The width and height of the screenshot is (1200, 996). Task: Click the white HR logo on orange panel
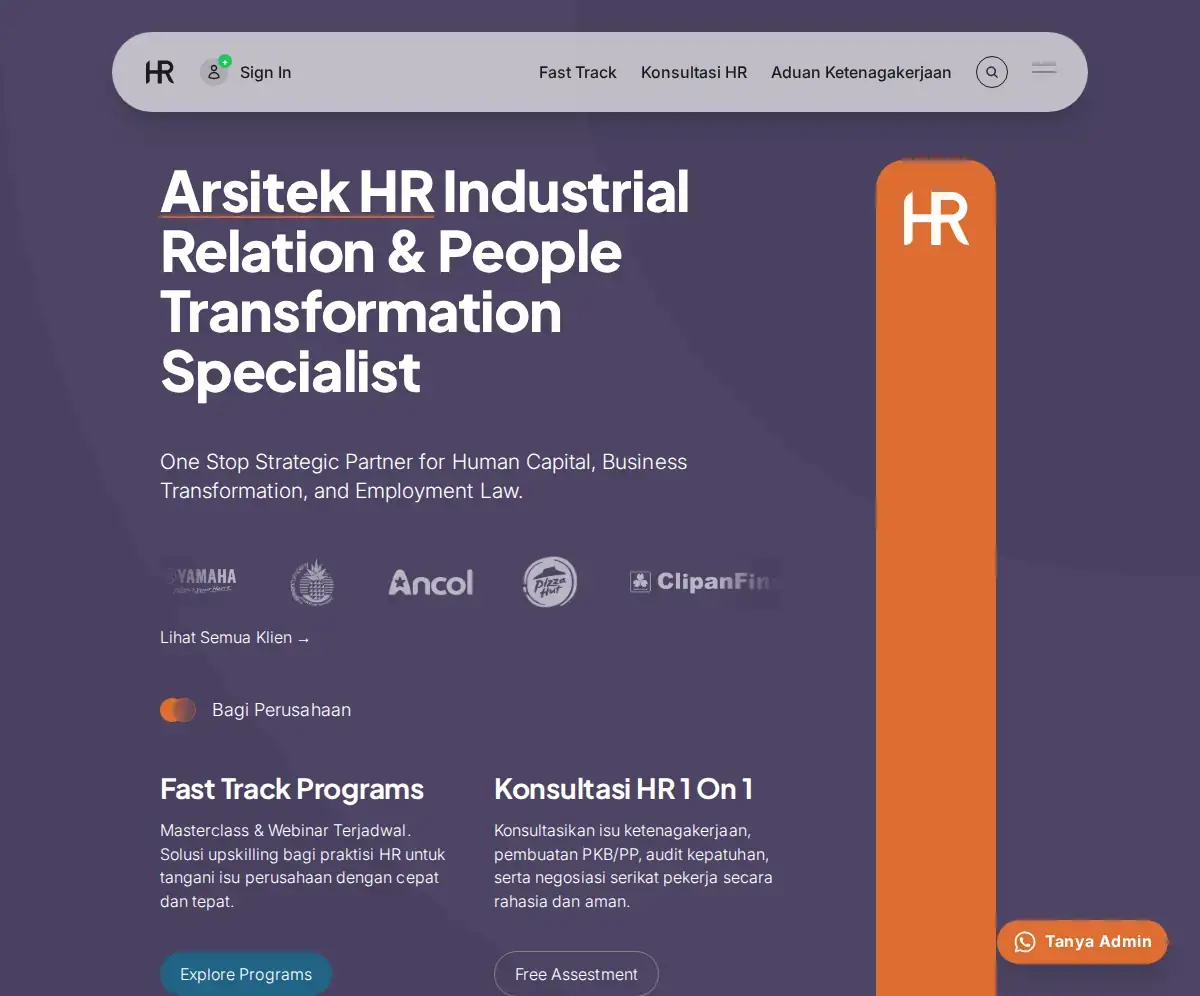click(936, 220)
